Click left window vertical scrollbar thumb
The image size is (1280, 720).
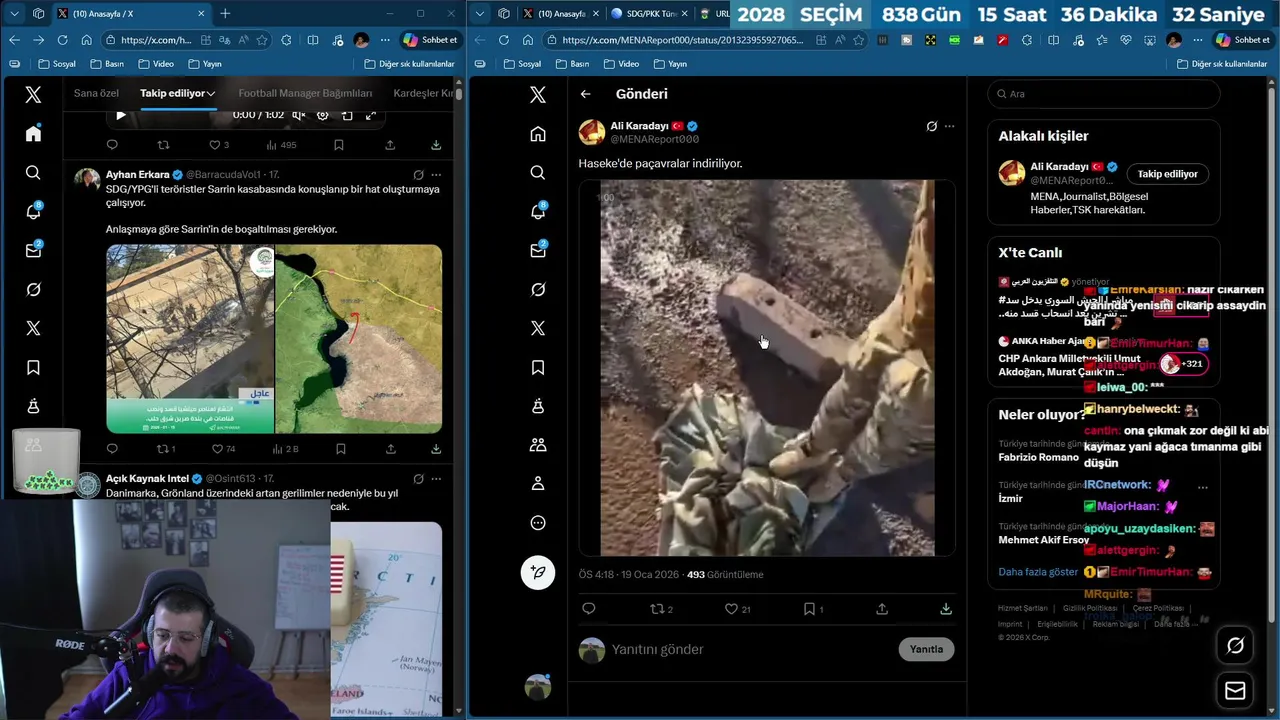point(459,94)
